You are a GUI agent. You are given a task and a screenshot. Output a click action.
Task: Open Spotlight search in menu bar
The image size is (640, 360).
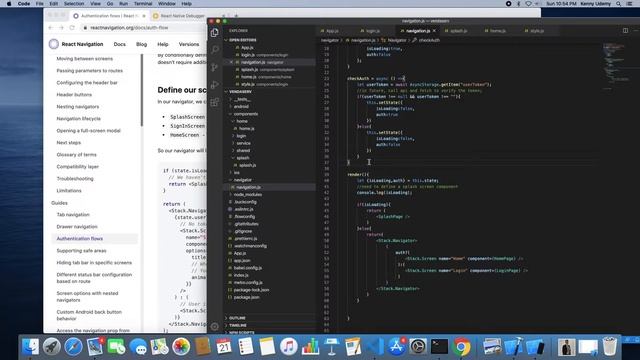[x=618, y=4]
